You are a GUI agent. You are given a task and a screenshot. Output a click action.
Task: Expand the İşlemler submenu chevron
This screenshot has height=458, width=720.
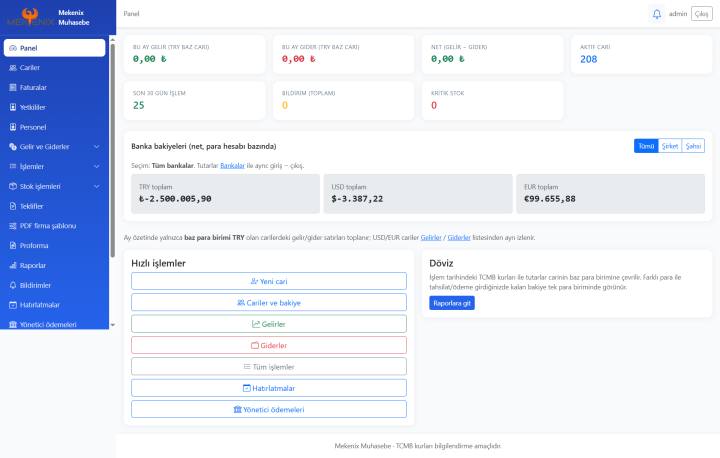tap(96, 166)
